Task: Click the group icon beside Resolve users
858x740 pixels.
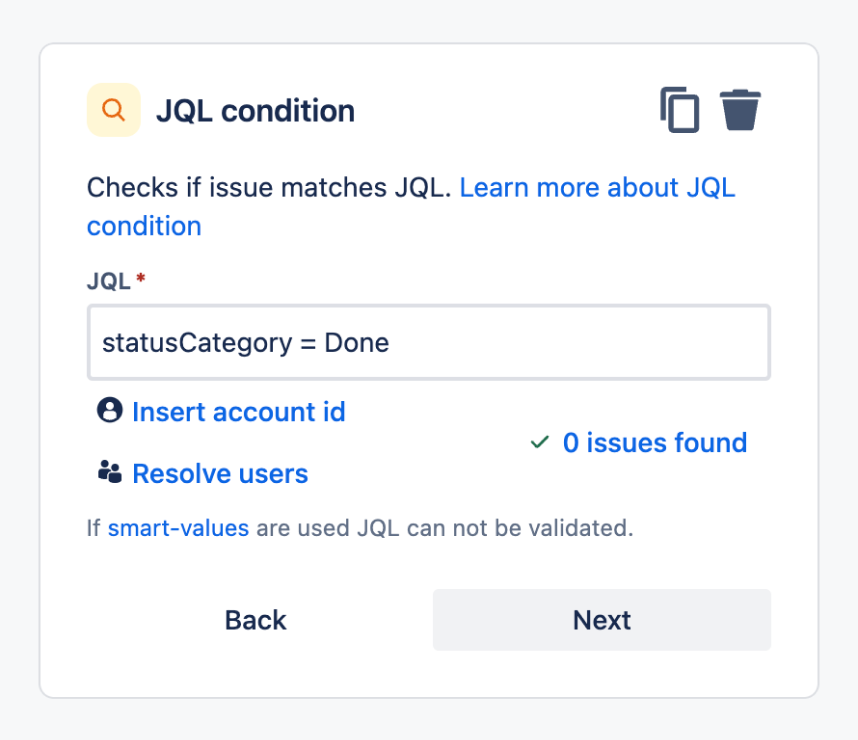Action: click(109, 472)
